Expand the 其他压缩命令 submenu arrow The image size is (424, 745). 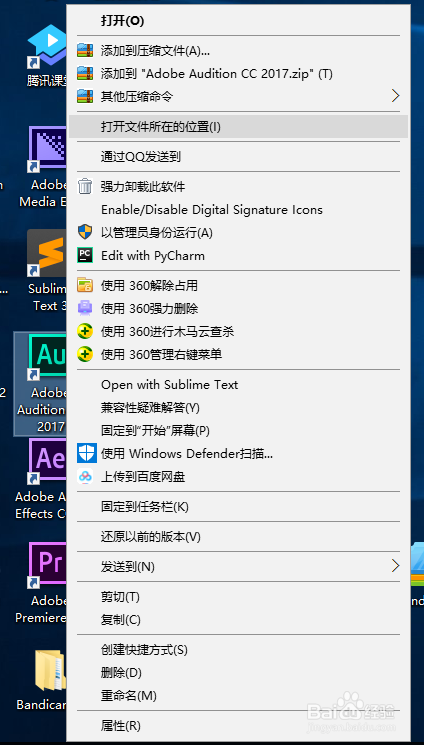[x=395, y=96]
